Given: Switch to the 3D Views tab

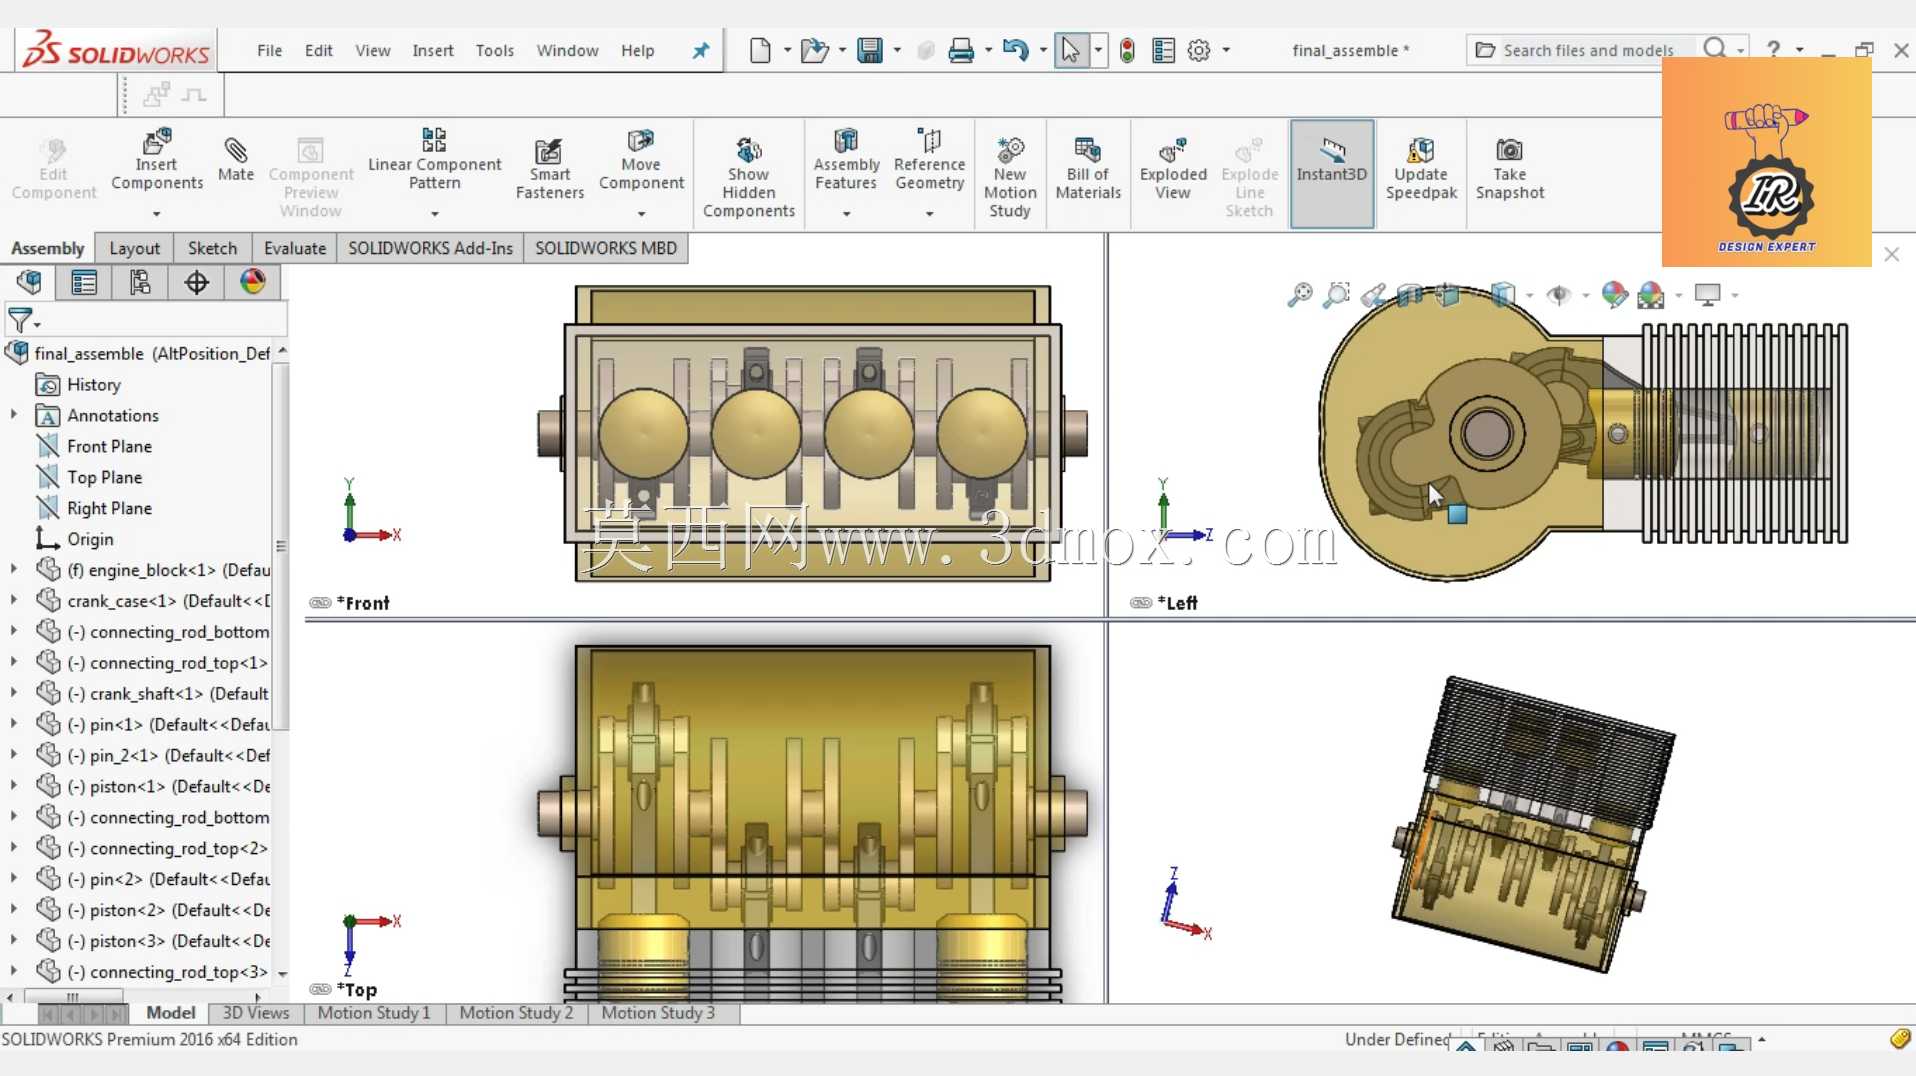Looking at the screenshot, I should pyautogui.click(x=255, y=1013).
